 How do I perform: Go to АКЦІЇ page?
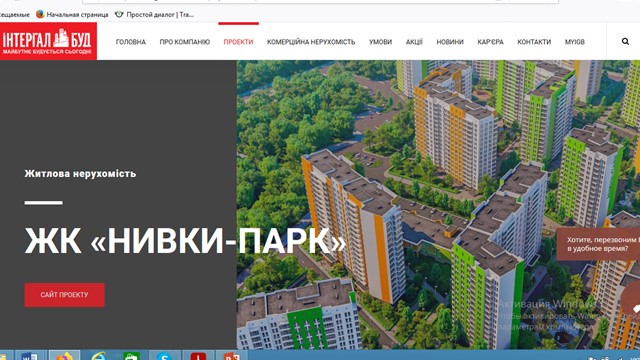[x=414, y=42]
